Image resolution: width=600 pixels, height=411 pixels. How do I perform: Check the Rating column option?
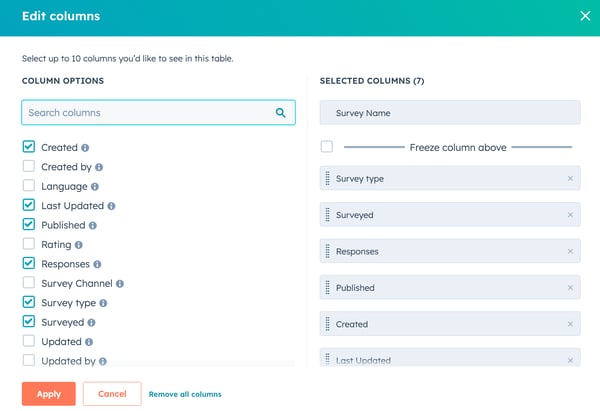[29, 245]
